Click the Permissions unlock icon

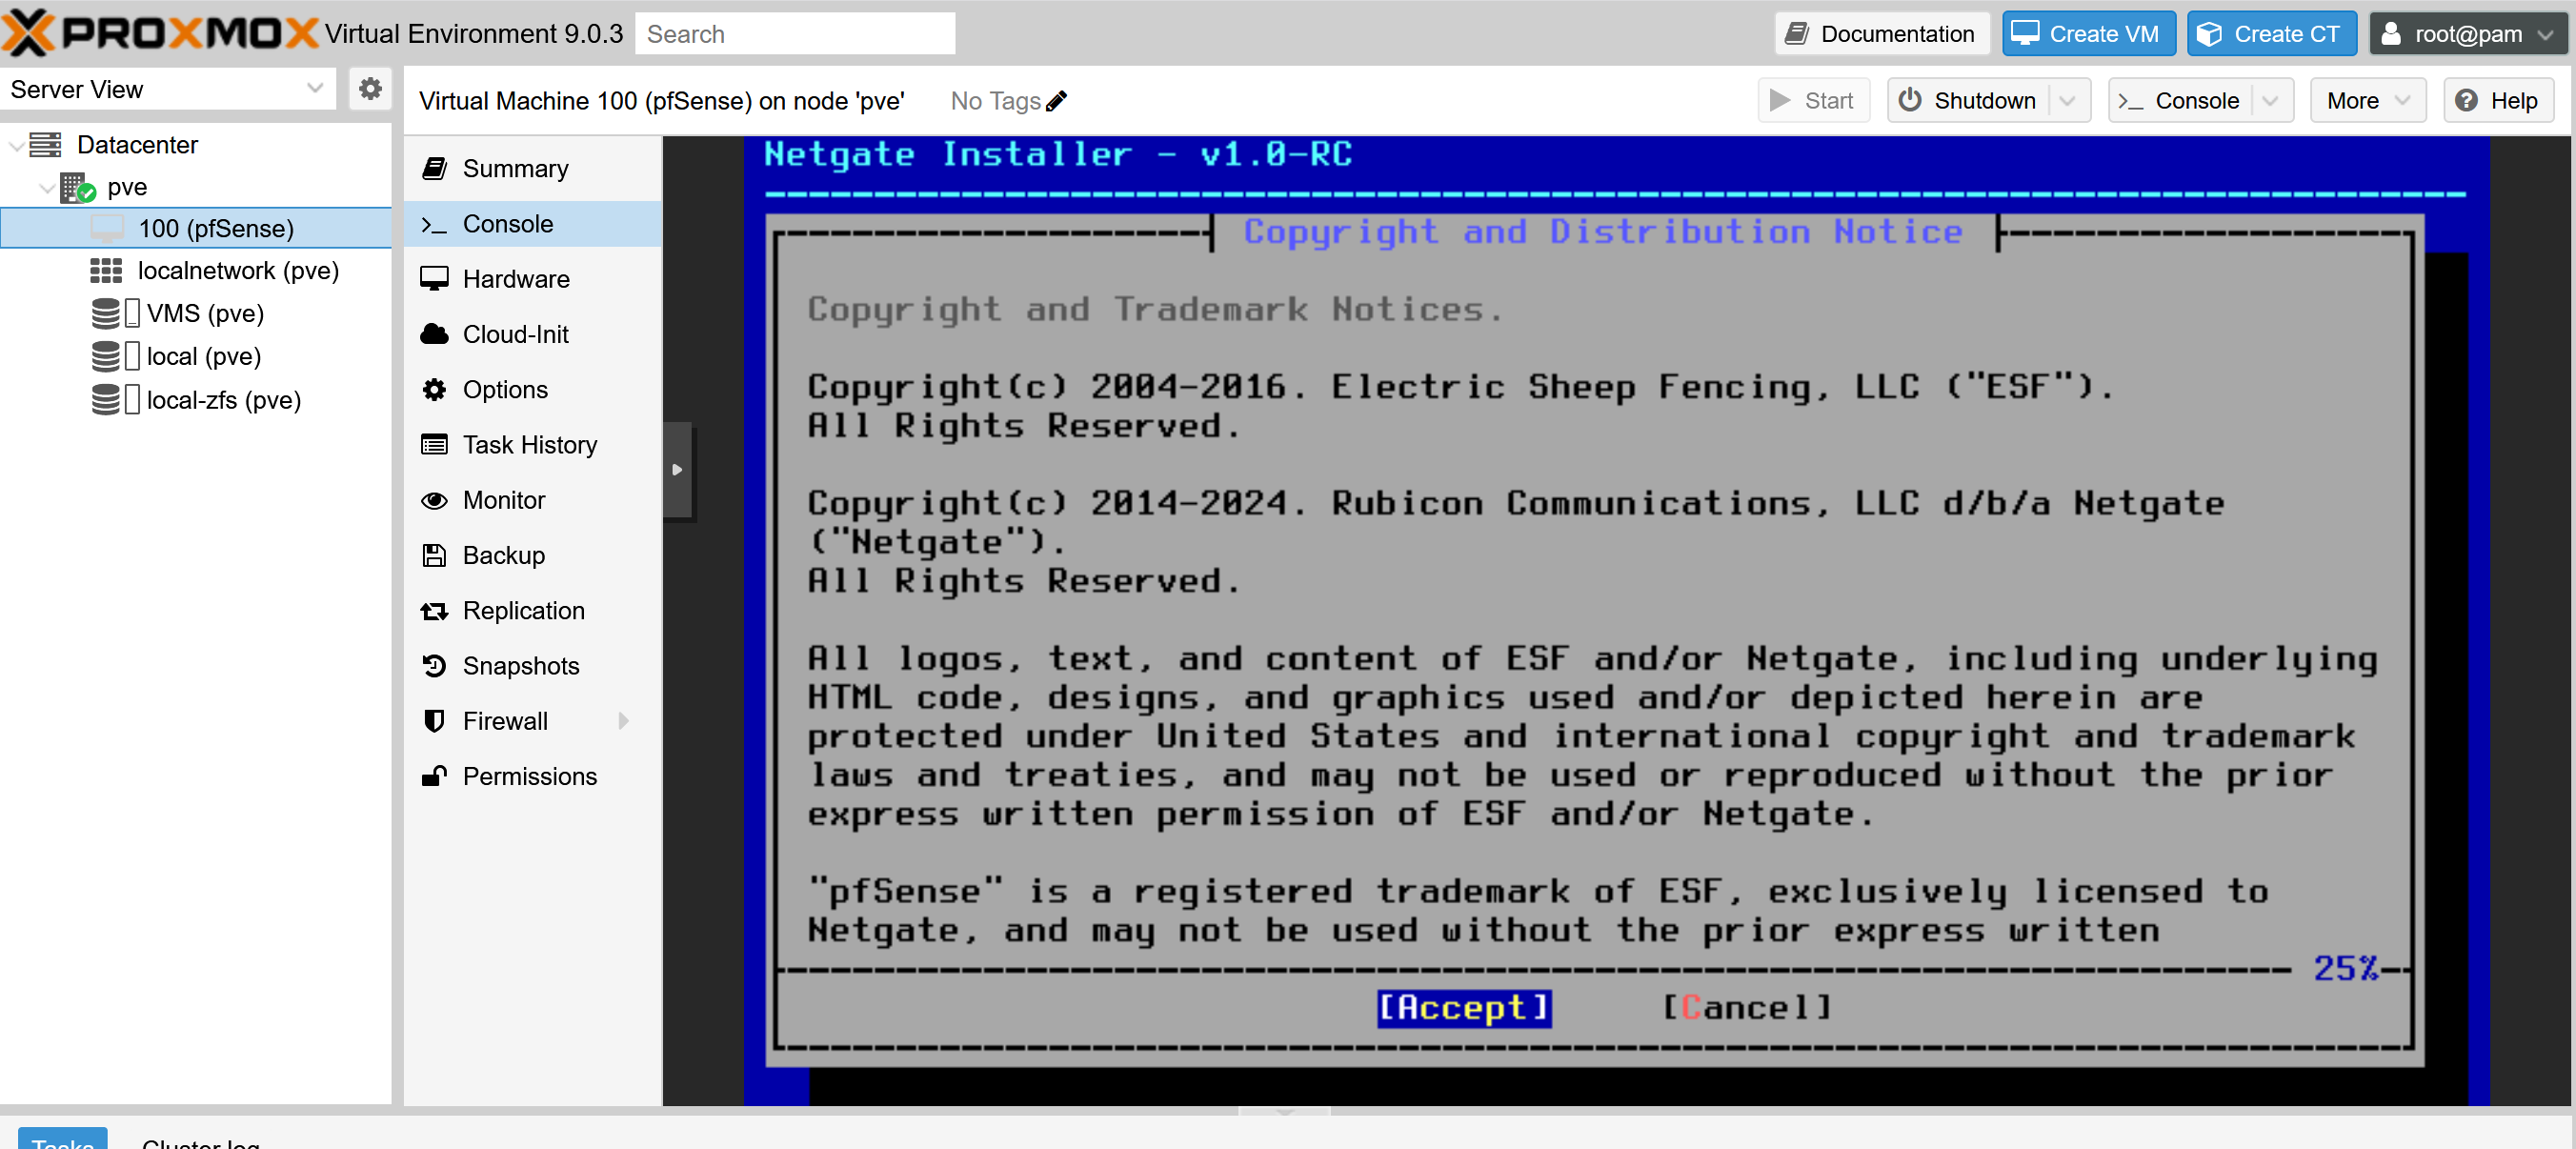[x=434, y=776]
